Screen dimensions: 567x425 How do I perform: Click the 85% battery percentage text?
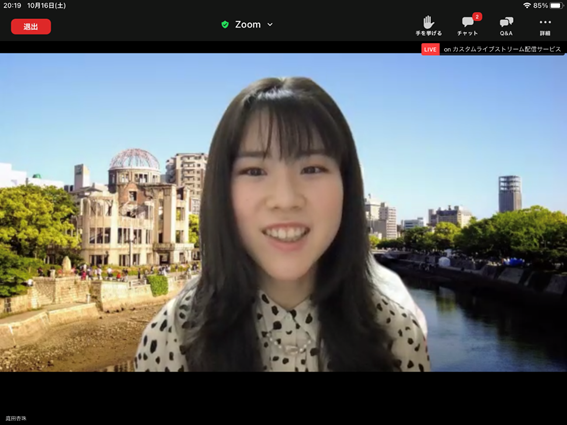tap(540, 5)
